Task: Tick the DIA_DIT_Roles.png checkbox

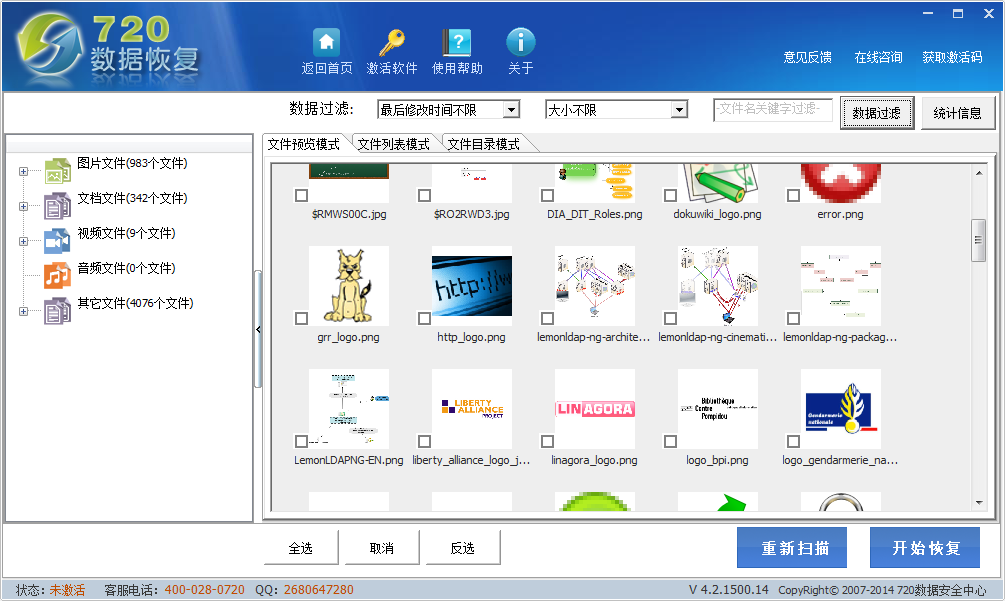Action: pyautogui.click(x=547, y=195)
